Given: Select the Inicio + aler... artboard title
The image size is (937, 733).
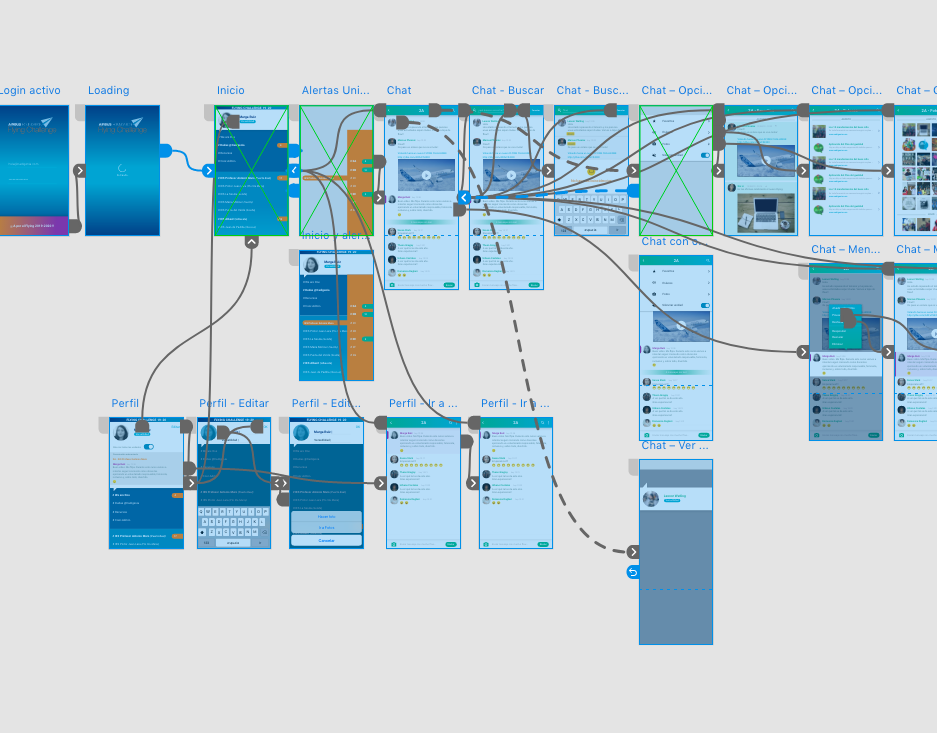Looking at the screenshot, I should (335, 235).
